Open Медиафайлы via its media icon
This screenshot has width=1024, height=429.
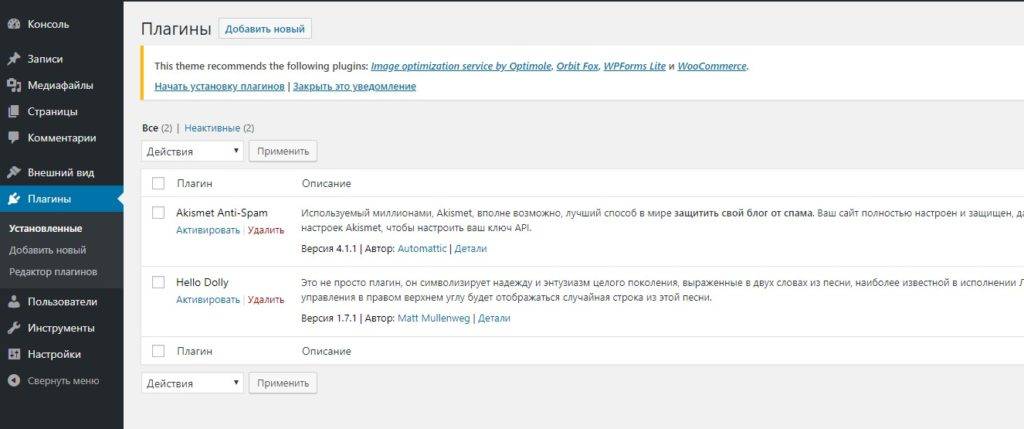pos(14,85)
